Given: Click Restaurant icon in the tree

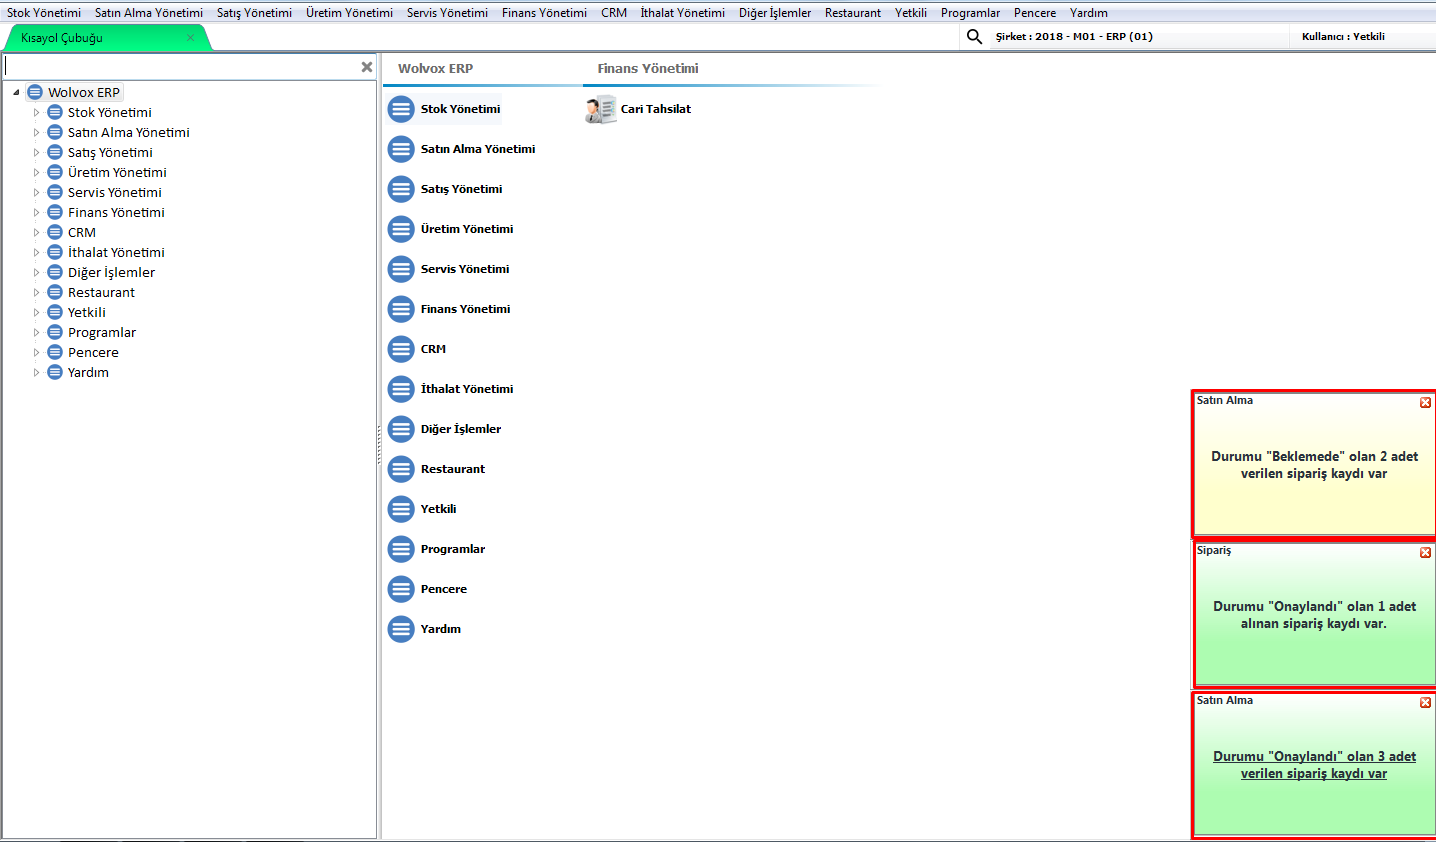Looking at the screenshot, I should [x=55, y=292].
